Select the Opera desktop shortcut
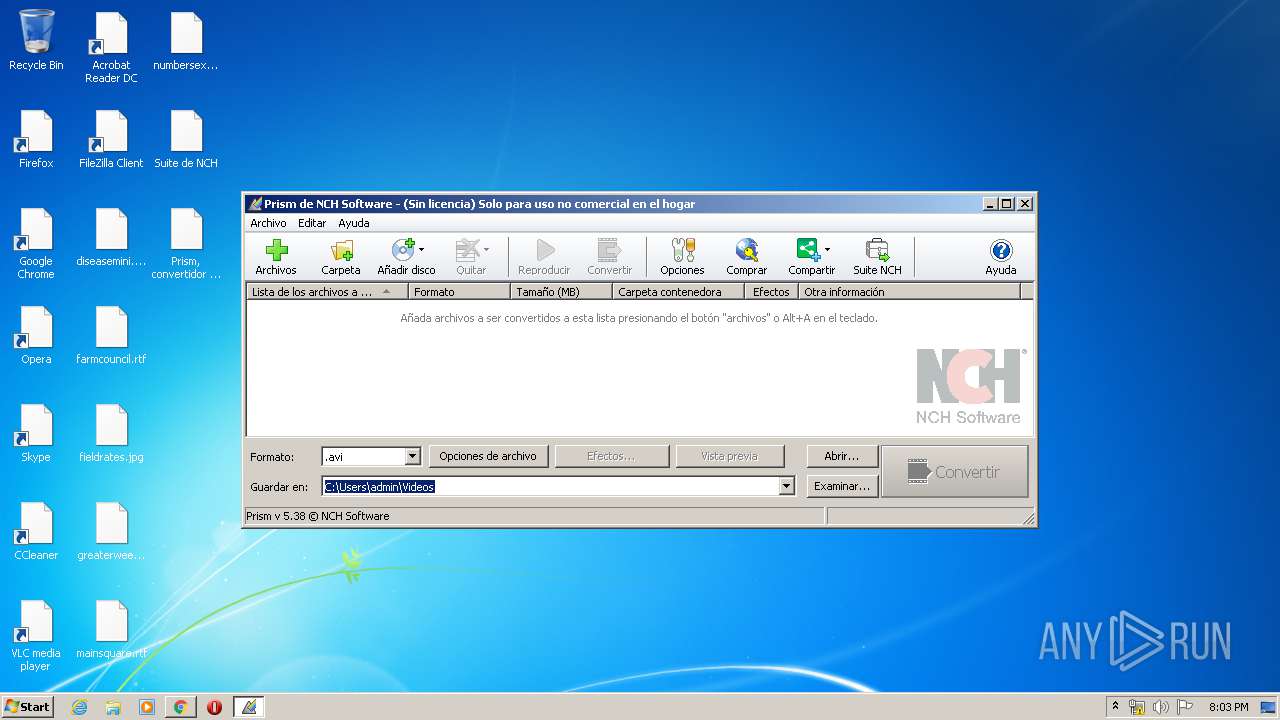Screen dimensions: 1280x720 pyautogui.click(x=36, y=335)
